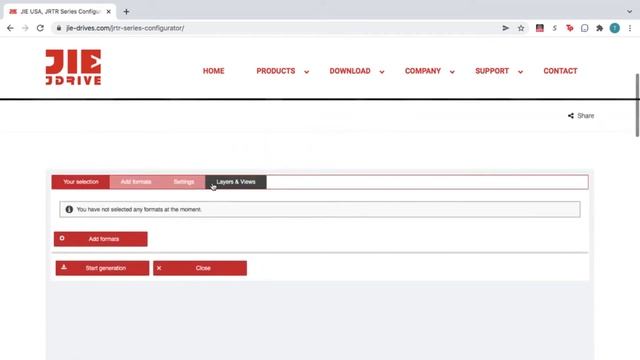Click the Start generation button
Screen dimensions: 640x360
102,268
